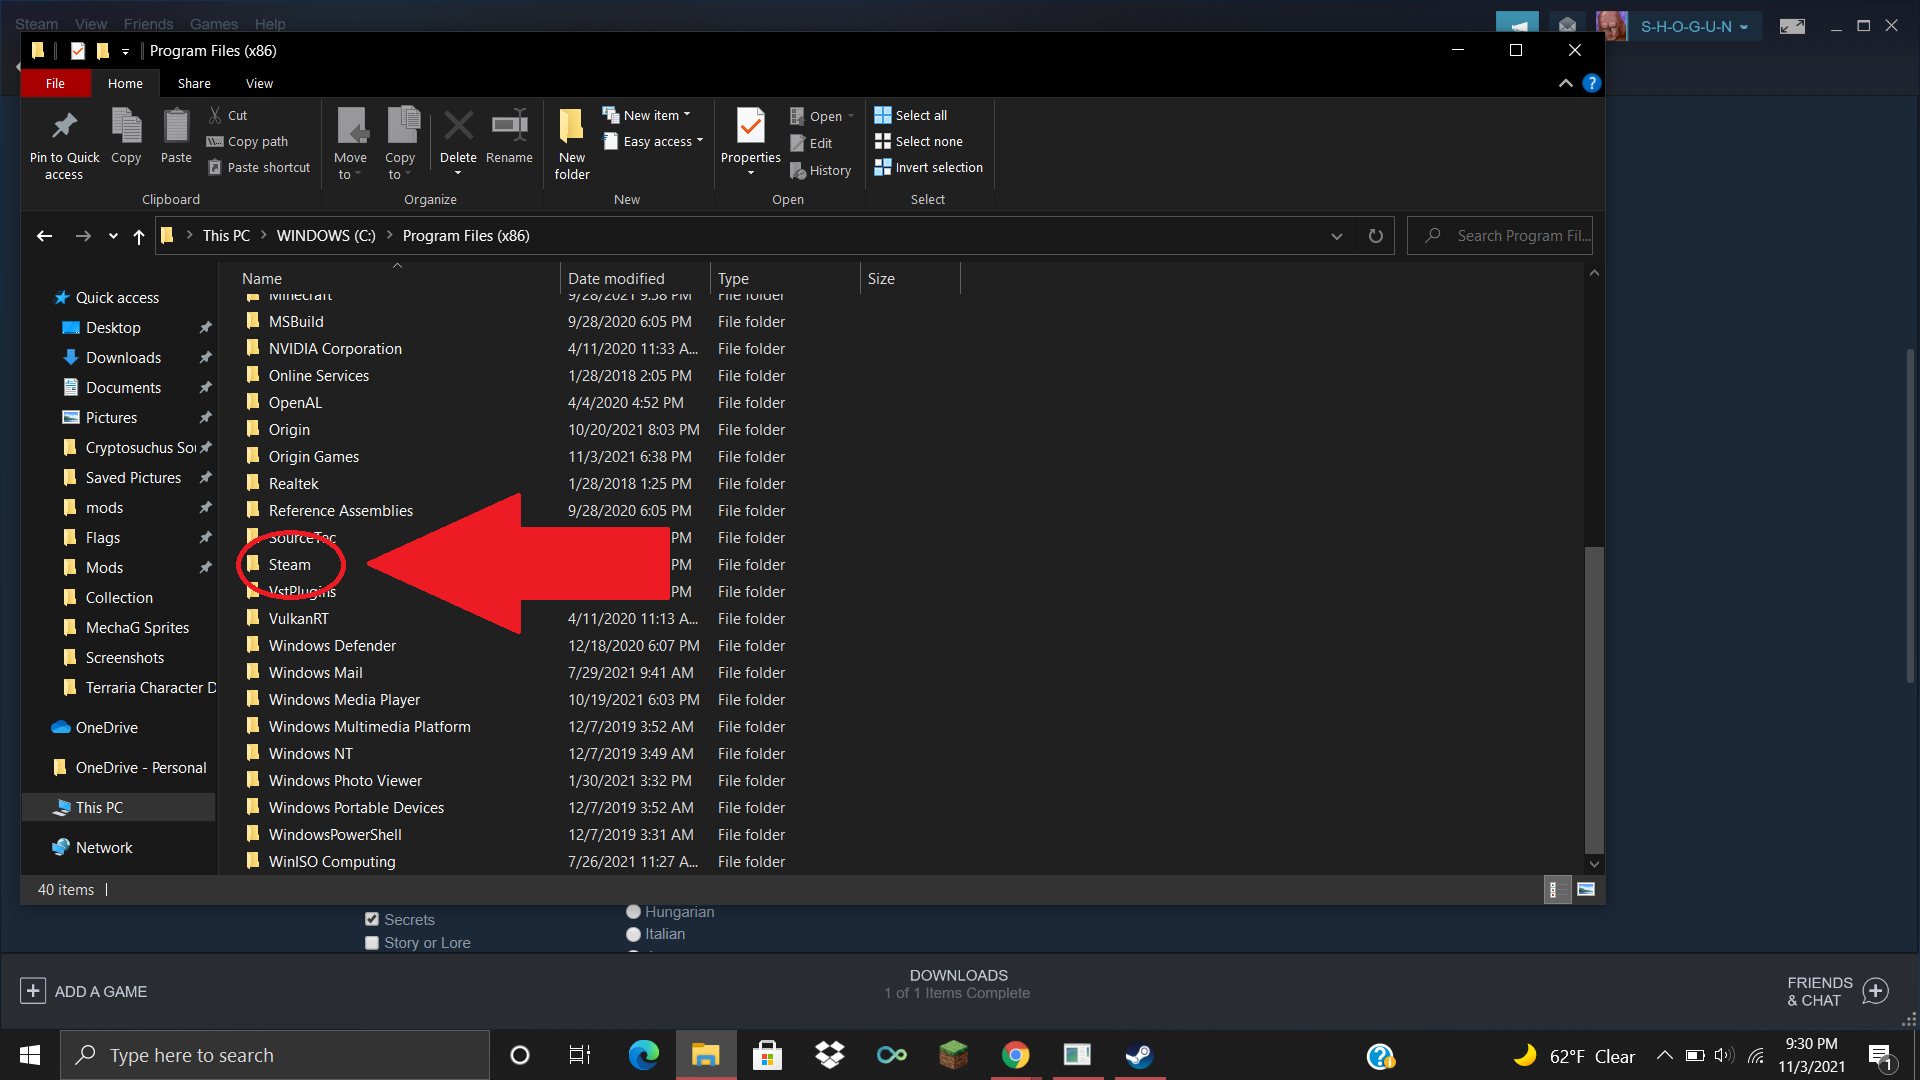The width and height of the screenshot is (1920, 1080).
Task: Click the Pin to Quick access icon
Action: (x=64, y=126)
